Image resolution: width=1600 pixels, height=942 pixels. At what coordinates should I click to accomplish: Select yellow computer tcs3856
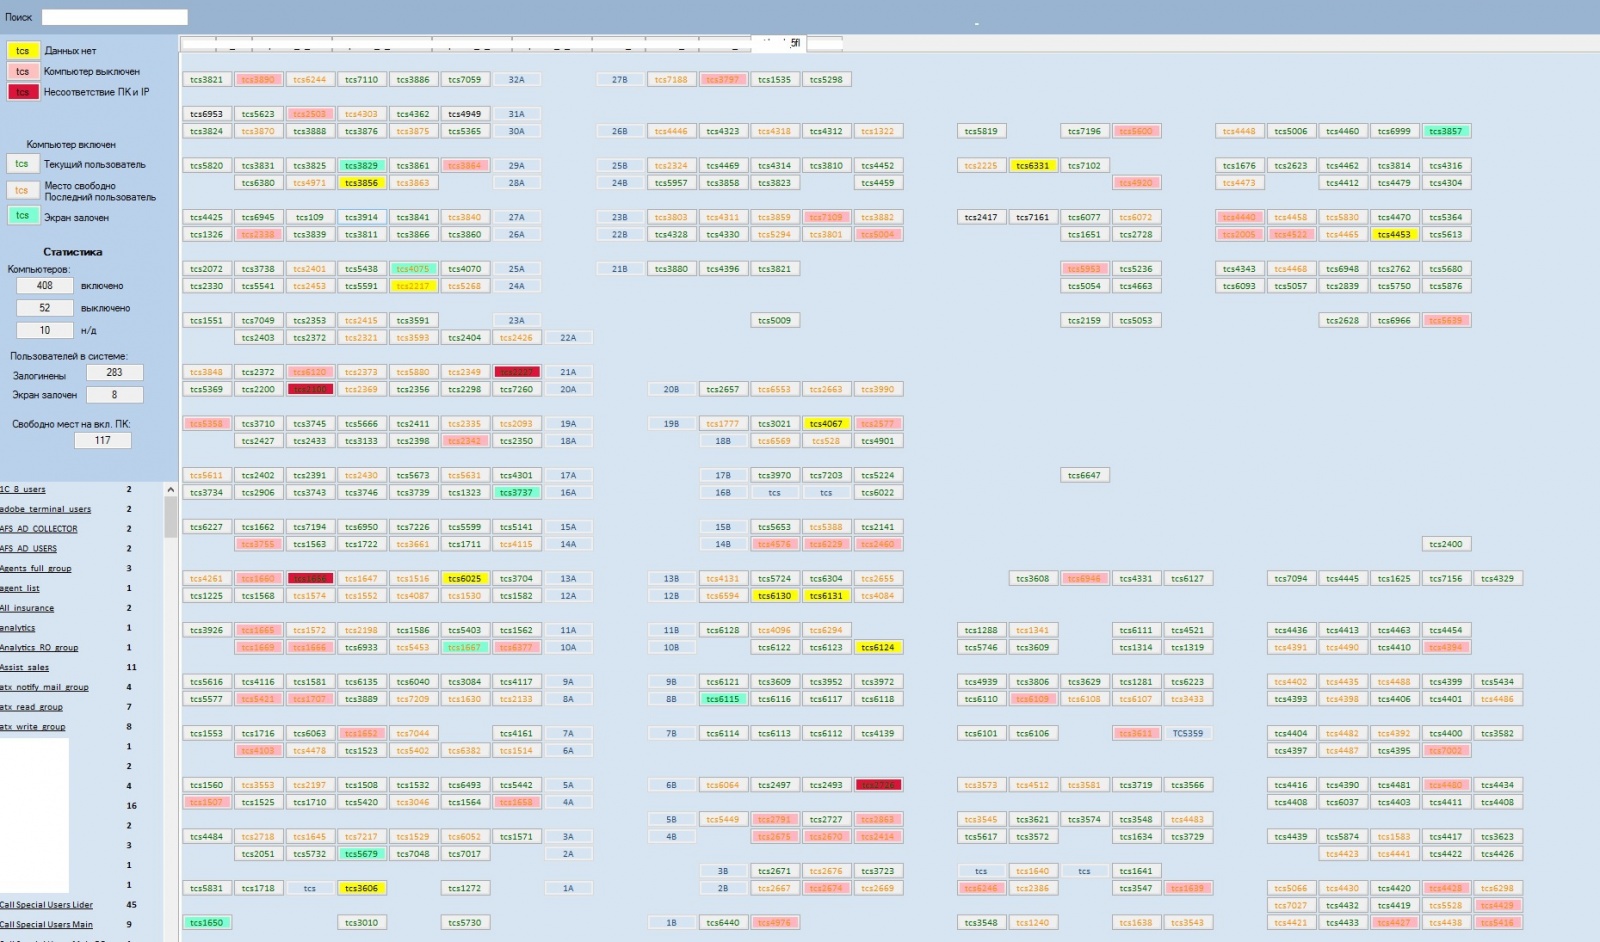[x=361, y=183]
